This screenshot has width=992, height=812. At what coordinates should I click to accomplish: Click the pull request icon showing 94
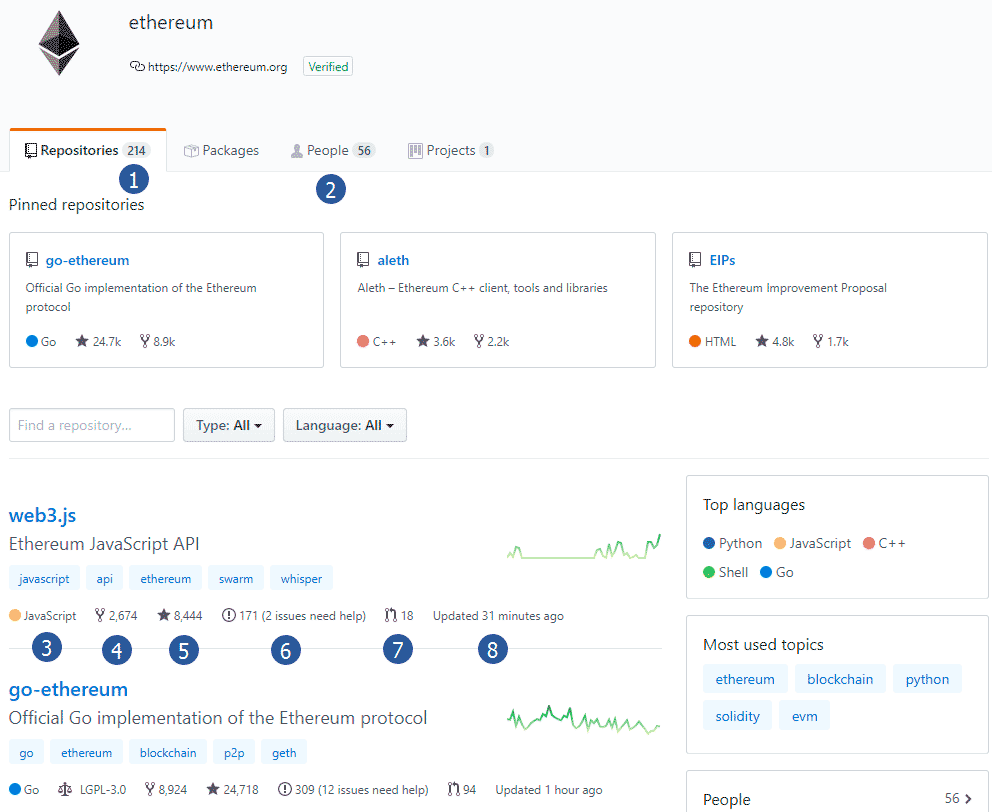[454, 789]
